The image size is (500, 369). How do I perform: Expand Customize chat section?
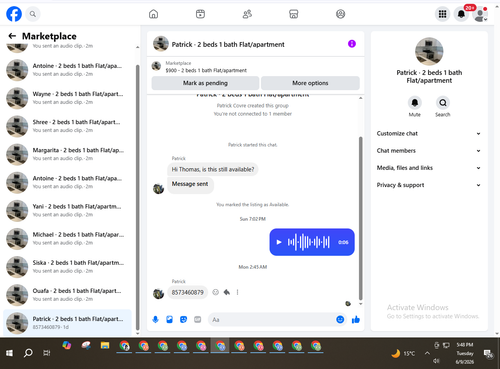(x=429, y=133)
